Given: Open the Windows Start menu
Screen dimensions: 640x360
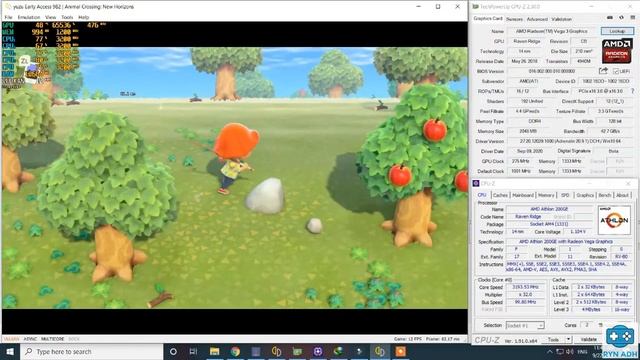Looking at the screenshot, I should pyautogui.click(x=10, y=351).
